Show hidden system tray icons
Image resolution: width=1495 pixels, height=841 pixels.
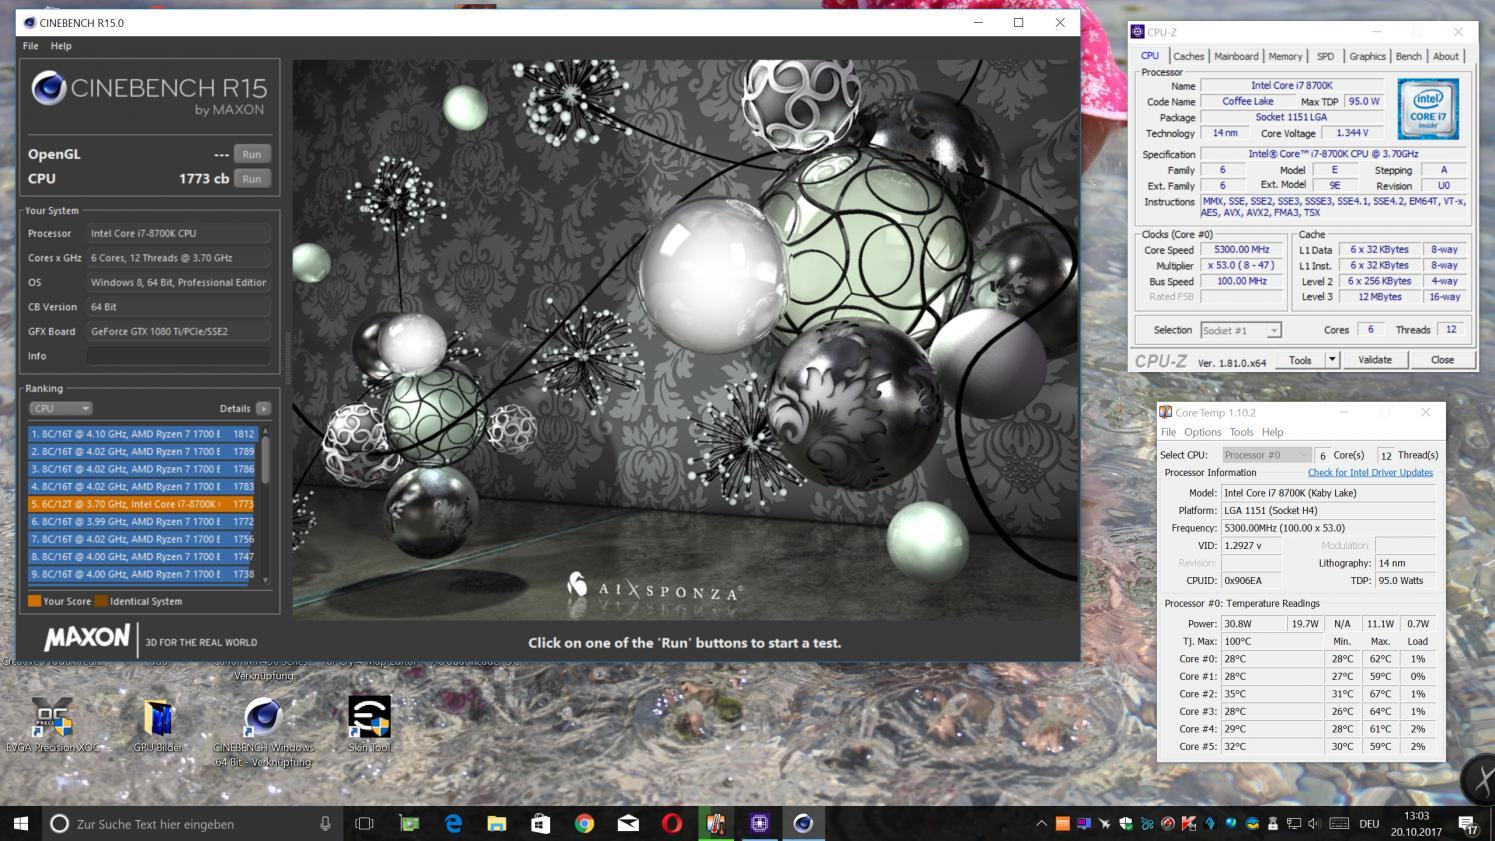pyautogui.click(x=1041, y=824)
